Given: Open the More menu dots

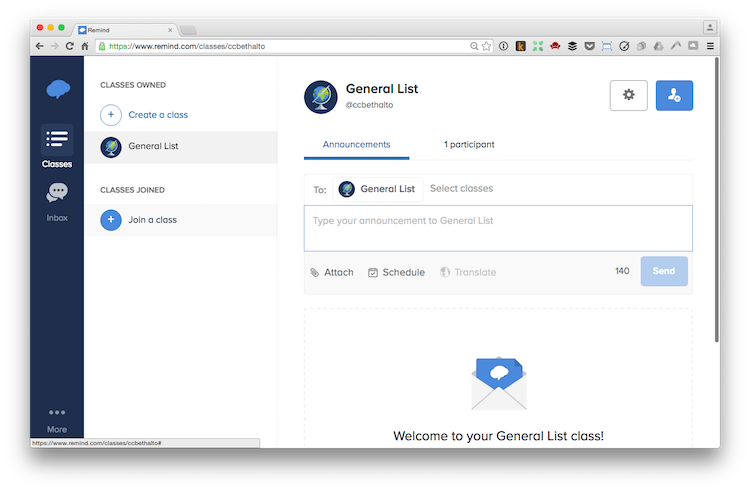Looking at the screenshot, I should pos(57,412).
